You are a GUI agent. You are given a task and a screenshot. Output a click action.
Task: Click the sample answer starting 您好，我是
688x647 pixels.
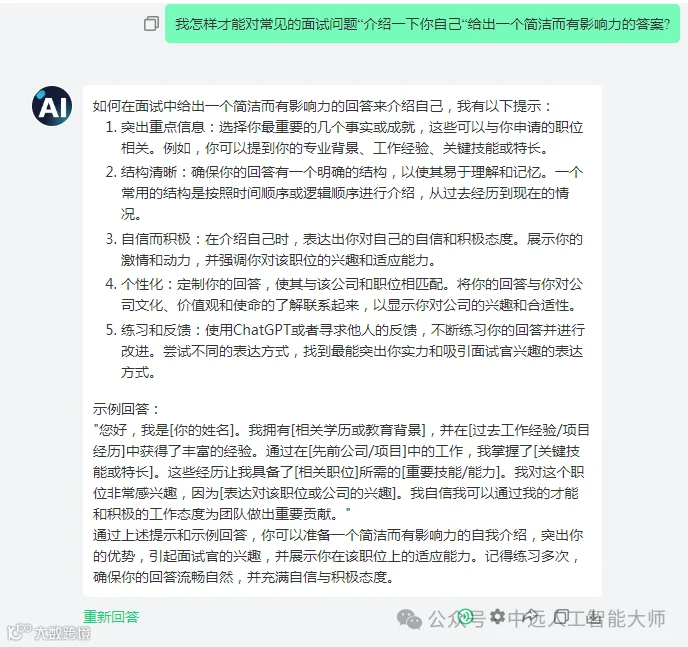(x=341, y=472)
